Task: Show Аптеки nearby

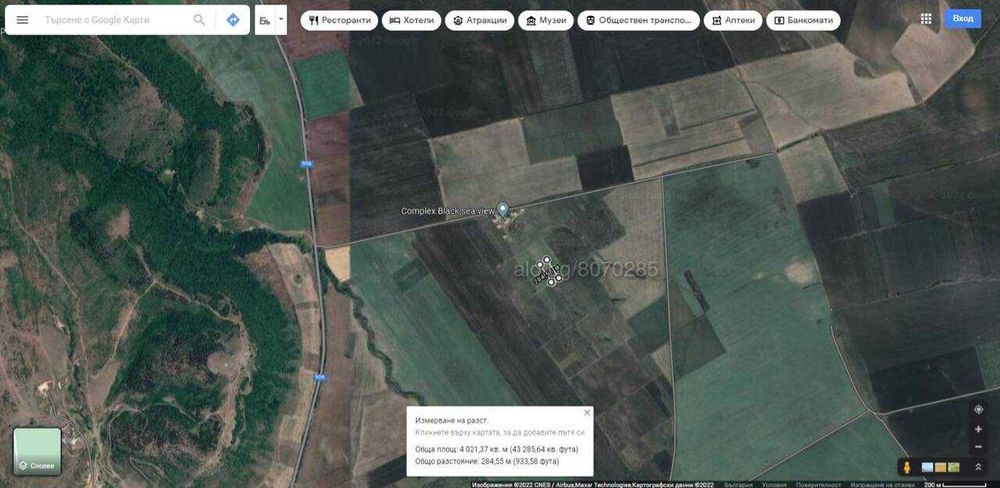Action: pos(733,20)
